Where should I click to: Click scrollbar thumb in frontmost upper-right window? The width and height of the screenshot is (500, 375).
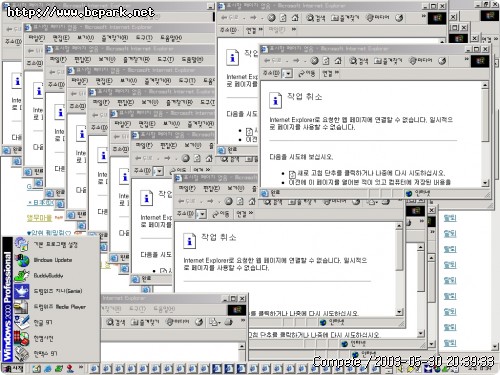coord(485,115)
